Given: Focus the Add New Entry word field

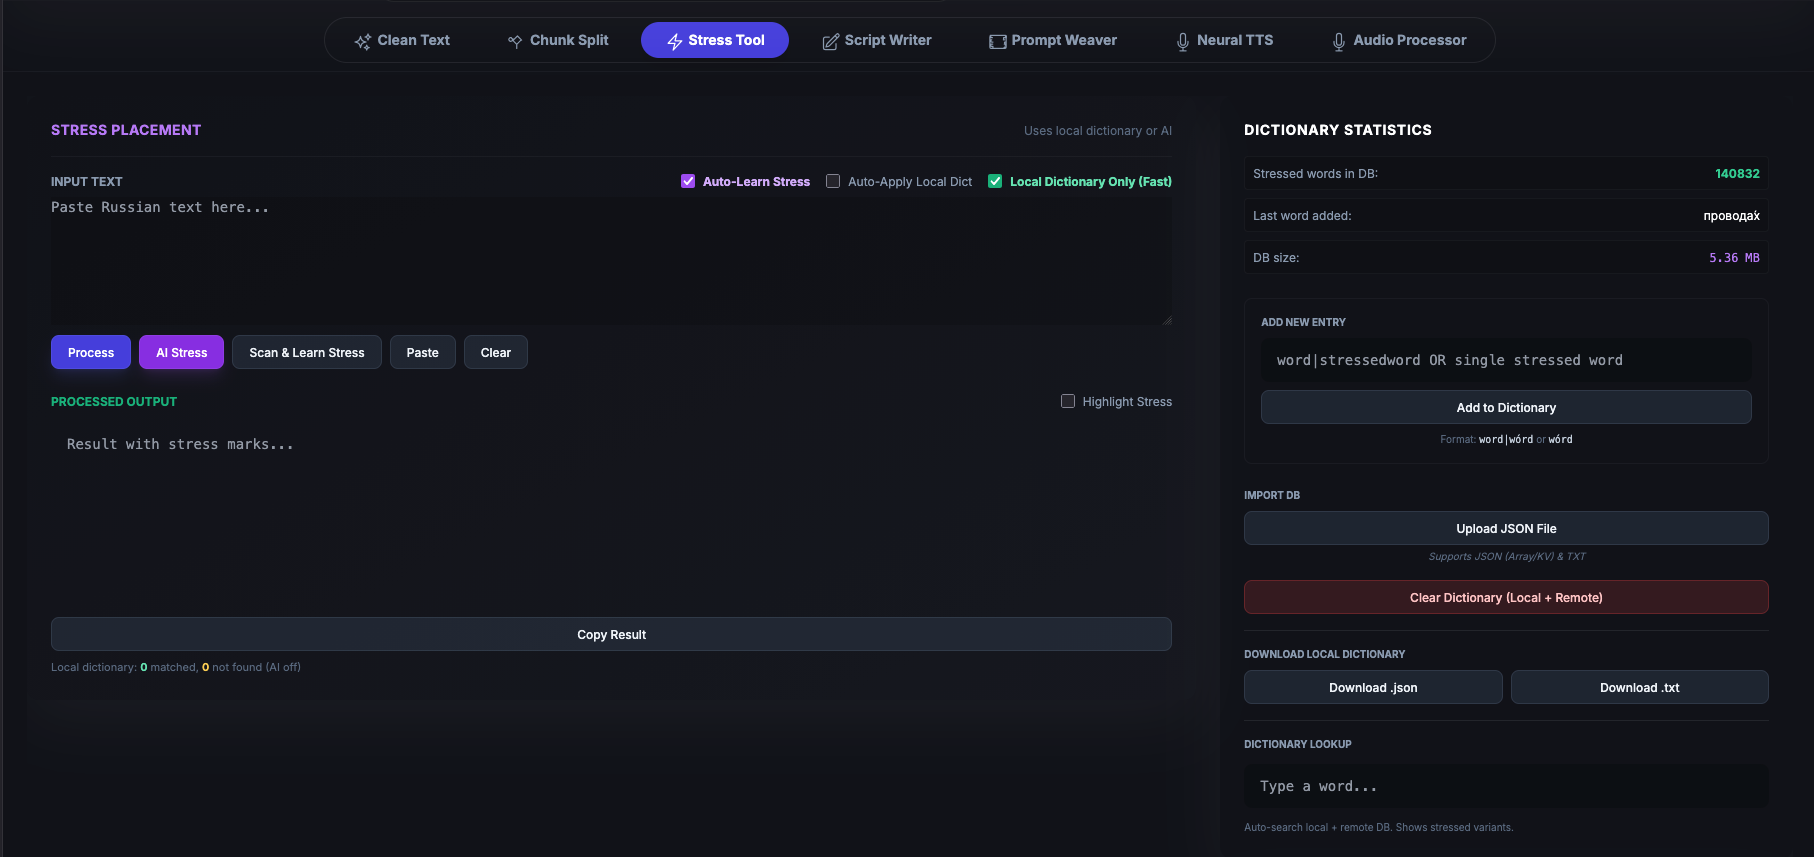Looking at the screenshot, I should pyautogui.click(x=1506, y=360).
